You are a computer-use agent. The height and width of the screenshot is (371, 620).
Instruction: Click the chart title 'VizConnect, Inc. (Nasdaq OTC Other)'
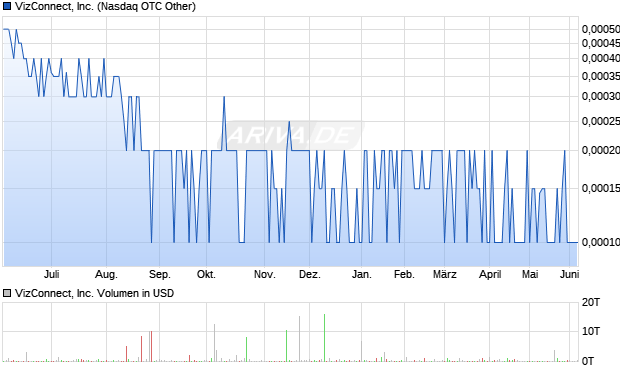[x=105, y=6]
